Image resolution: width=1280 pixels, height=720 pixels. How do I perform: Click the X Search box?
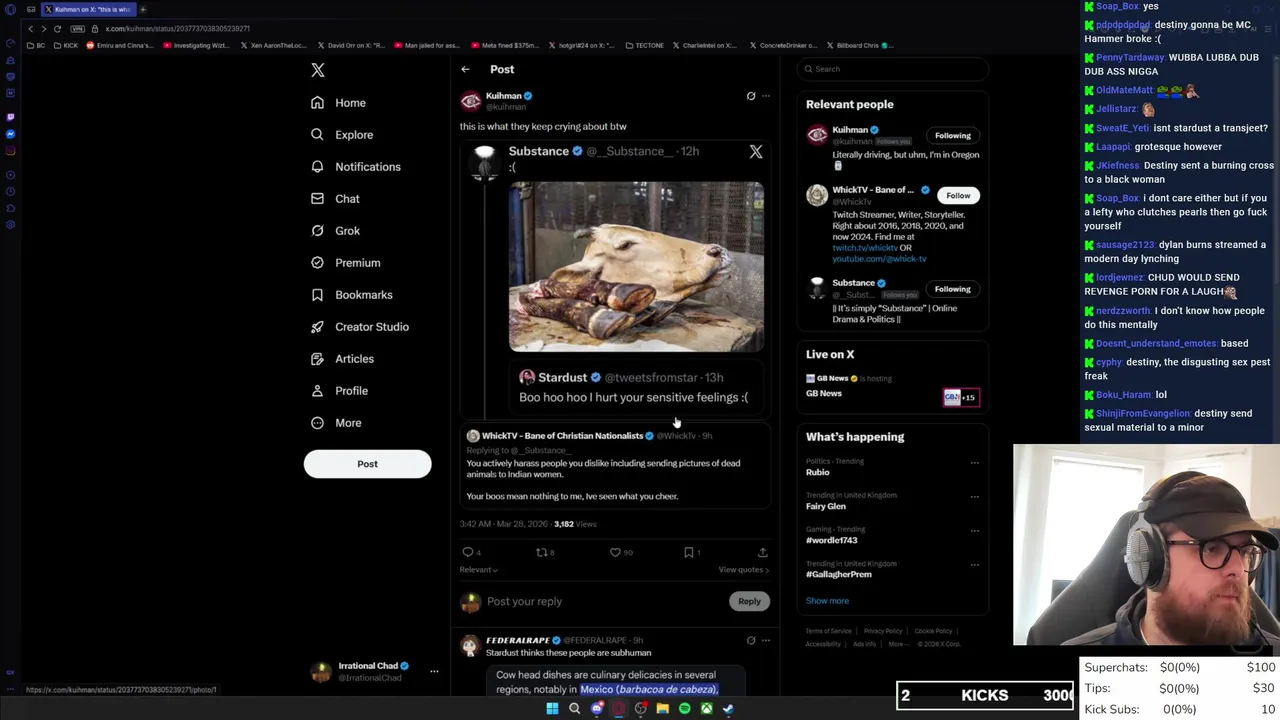(x=893, y=69)
